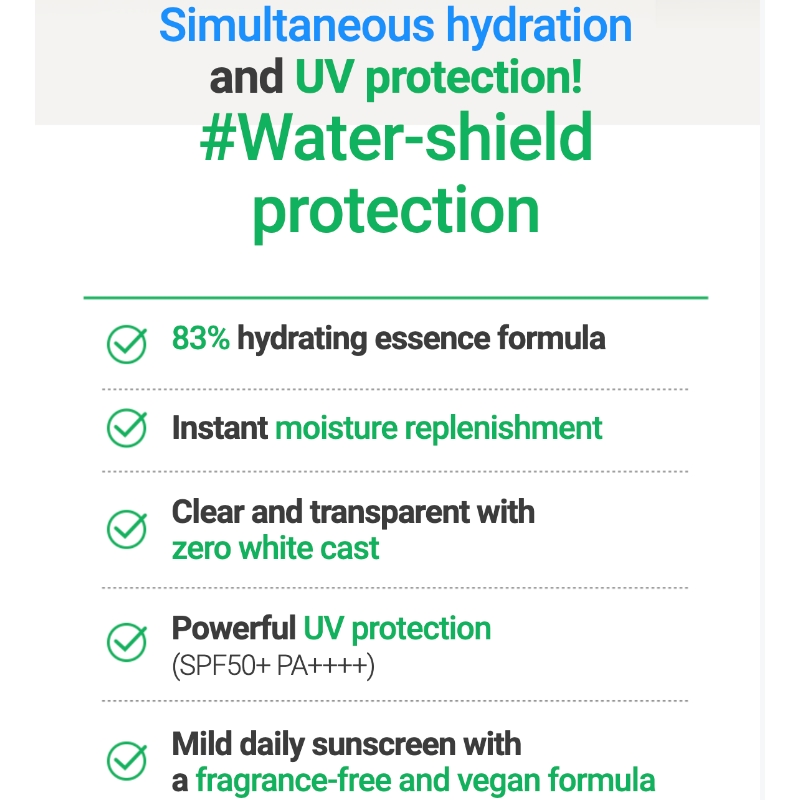Click the 'Clear and transparent with' line
This screenshot has width=800, height=800.
pyautogui.click(x=353, y=512)
